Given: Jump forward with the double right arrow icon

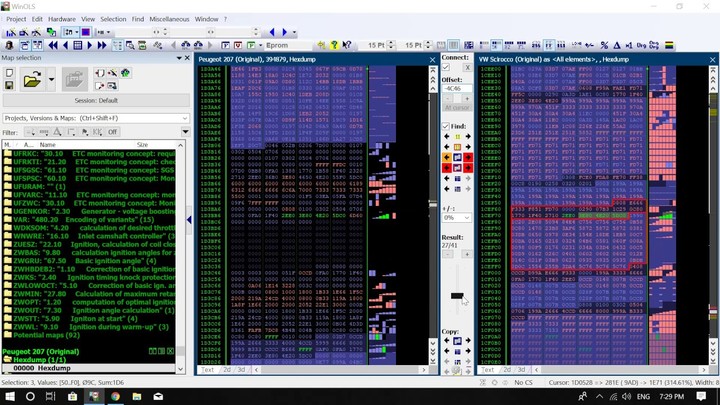Looking at the screenshot, I should pyautogui.click(x=102, y=45).
